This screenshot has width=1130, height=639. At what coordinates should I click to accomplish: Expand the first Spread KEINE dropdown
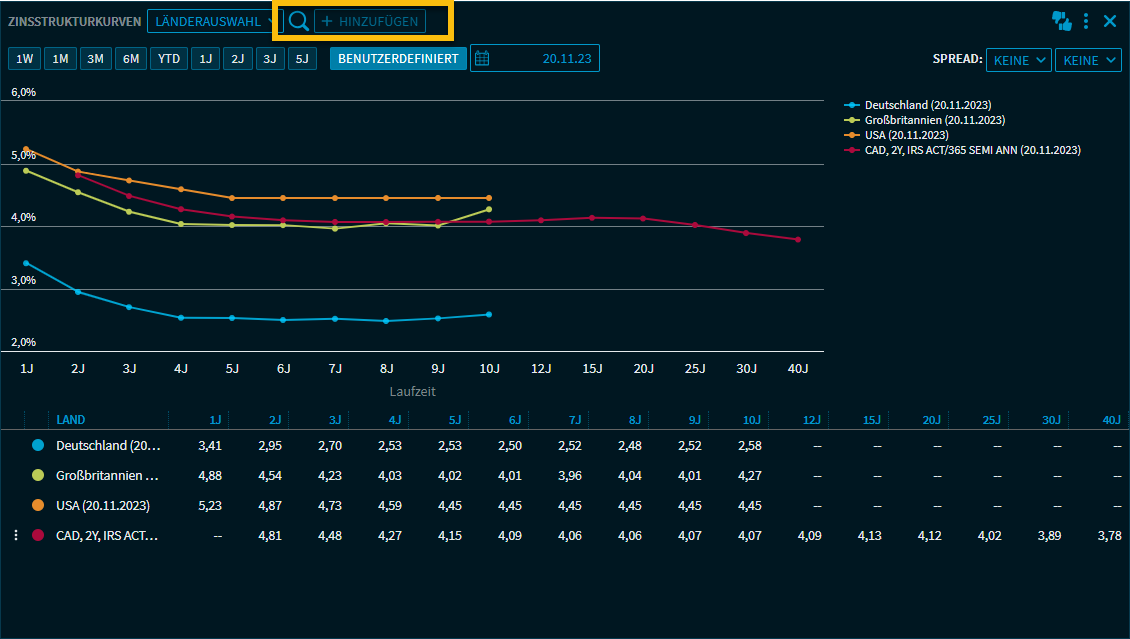pyautogui.click(x=1018, y=60)
